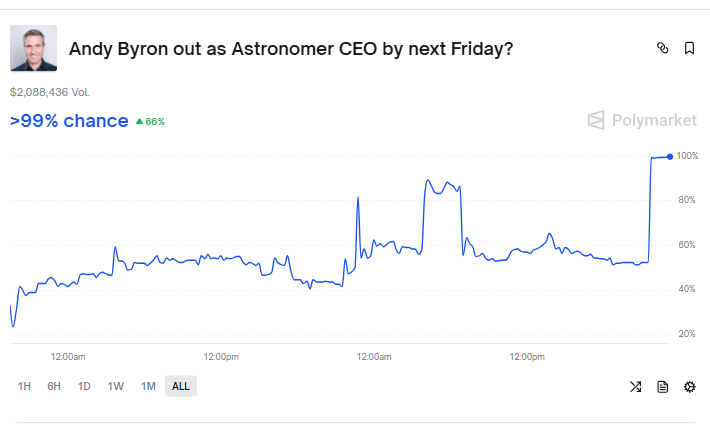
Task: Select the ALL time range
Action: (x=181, y=386)
